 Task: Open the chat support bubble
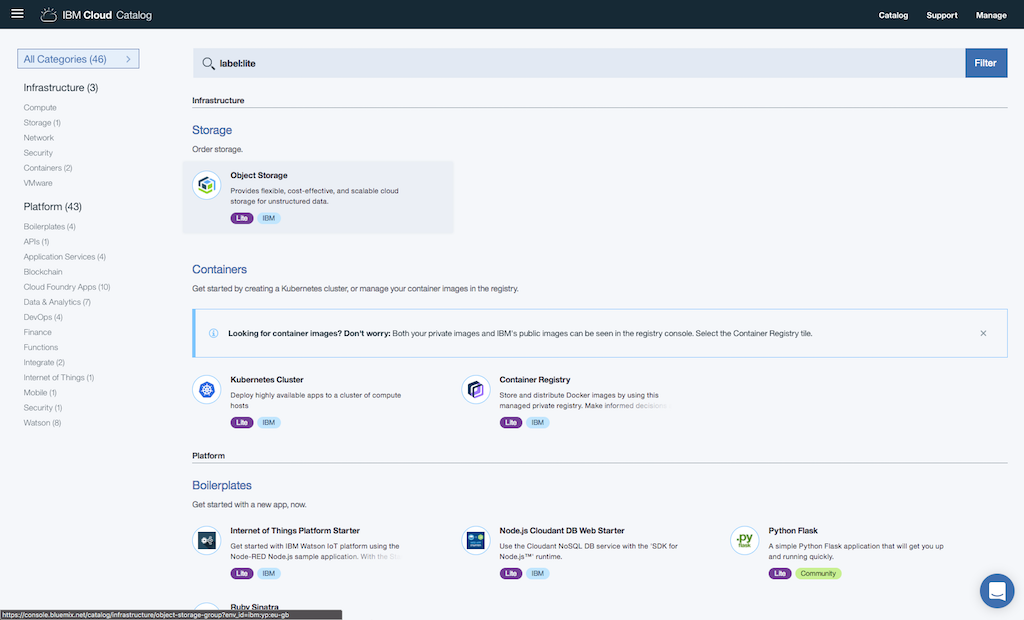pos(996,591)
